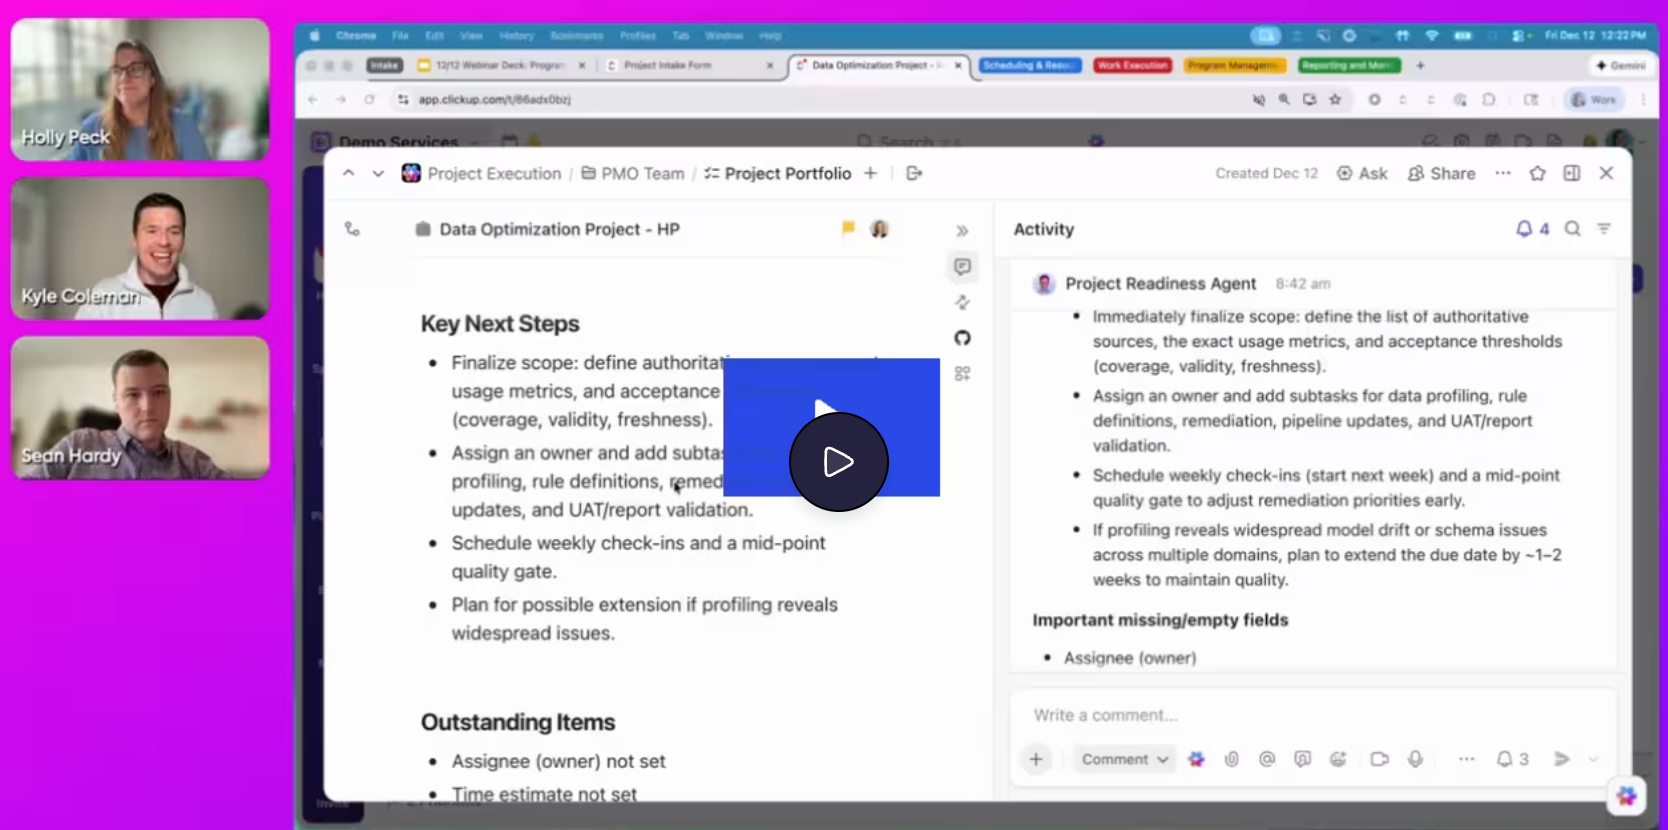Image resolution: width=1668 pixels, height=830 pixels.
Task: Click the move task icon next to the breadcrumb plus
Action: click(914, 173)
